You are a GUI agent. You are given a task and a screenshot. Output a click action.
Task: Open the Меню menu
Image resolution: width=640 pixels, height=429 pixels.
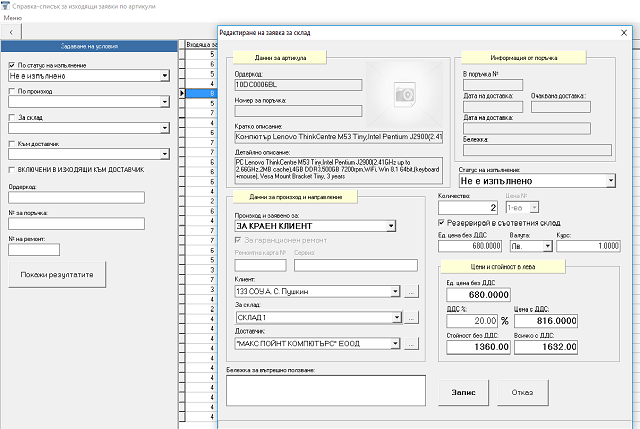point(13,18)
